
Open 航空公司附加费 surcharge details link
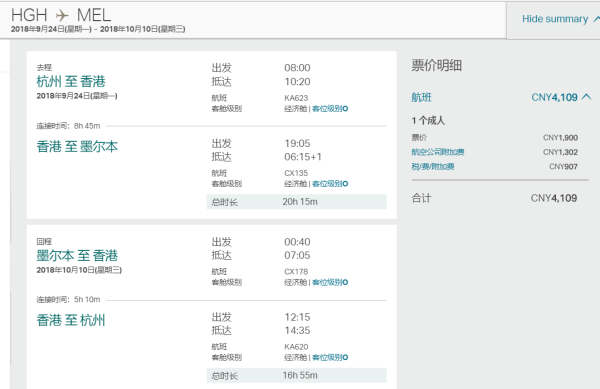coord(438,152)
